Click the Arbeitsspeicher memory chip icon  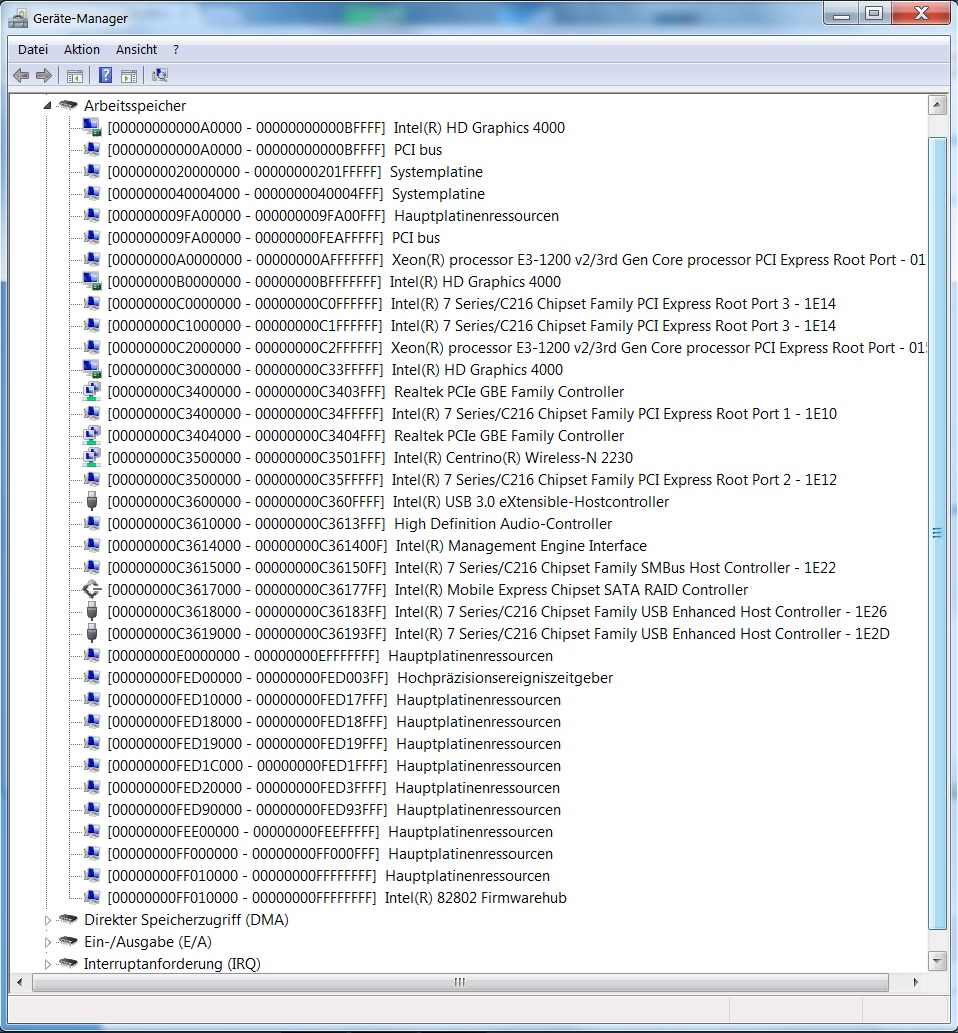click(x=68, y=105)
